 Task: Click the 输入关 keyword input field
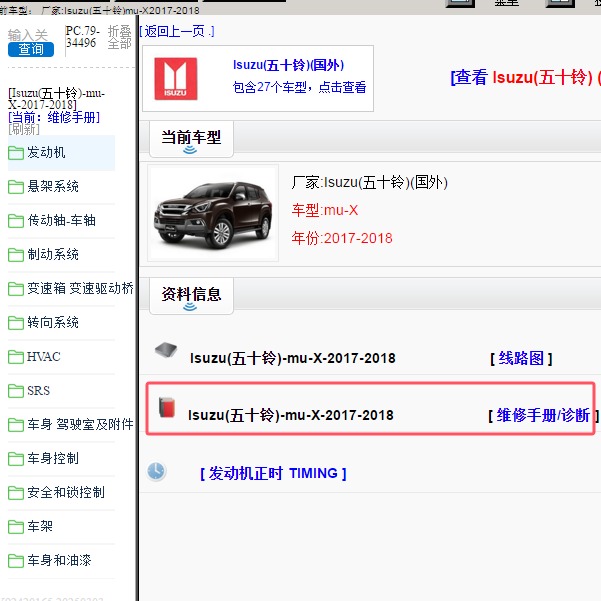point(28,35)
